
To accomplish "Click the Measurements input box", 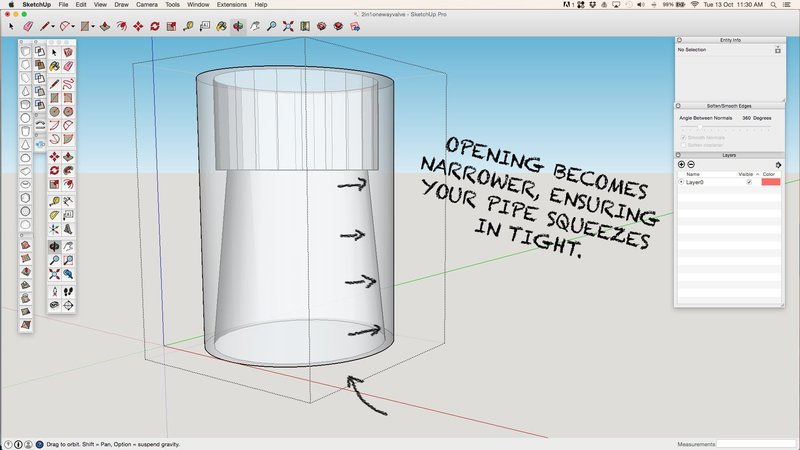I will [x=756, y=444].
